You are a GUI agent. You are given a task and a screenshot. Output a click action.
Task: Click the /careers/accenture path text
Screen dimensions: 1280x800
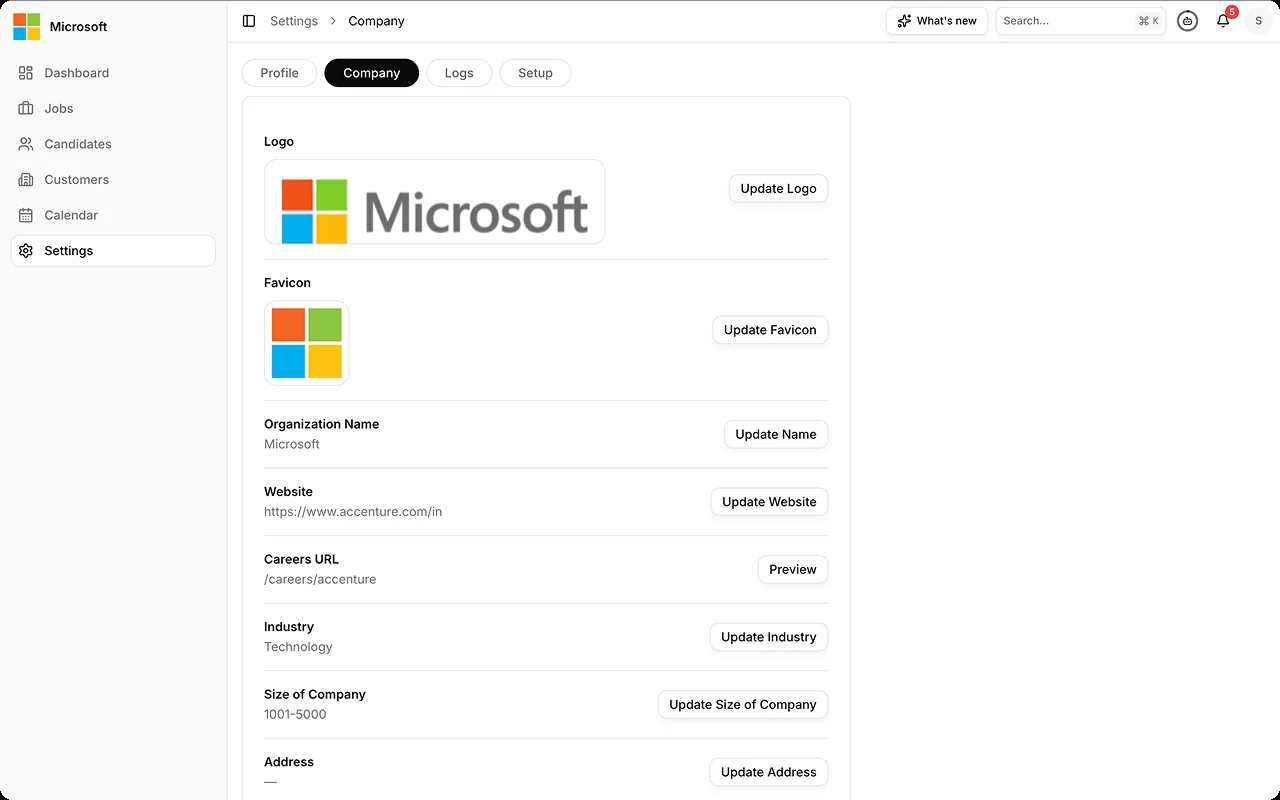point(320,579)
